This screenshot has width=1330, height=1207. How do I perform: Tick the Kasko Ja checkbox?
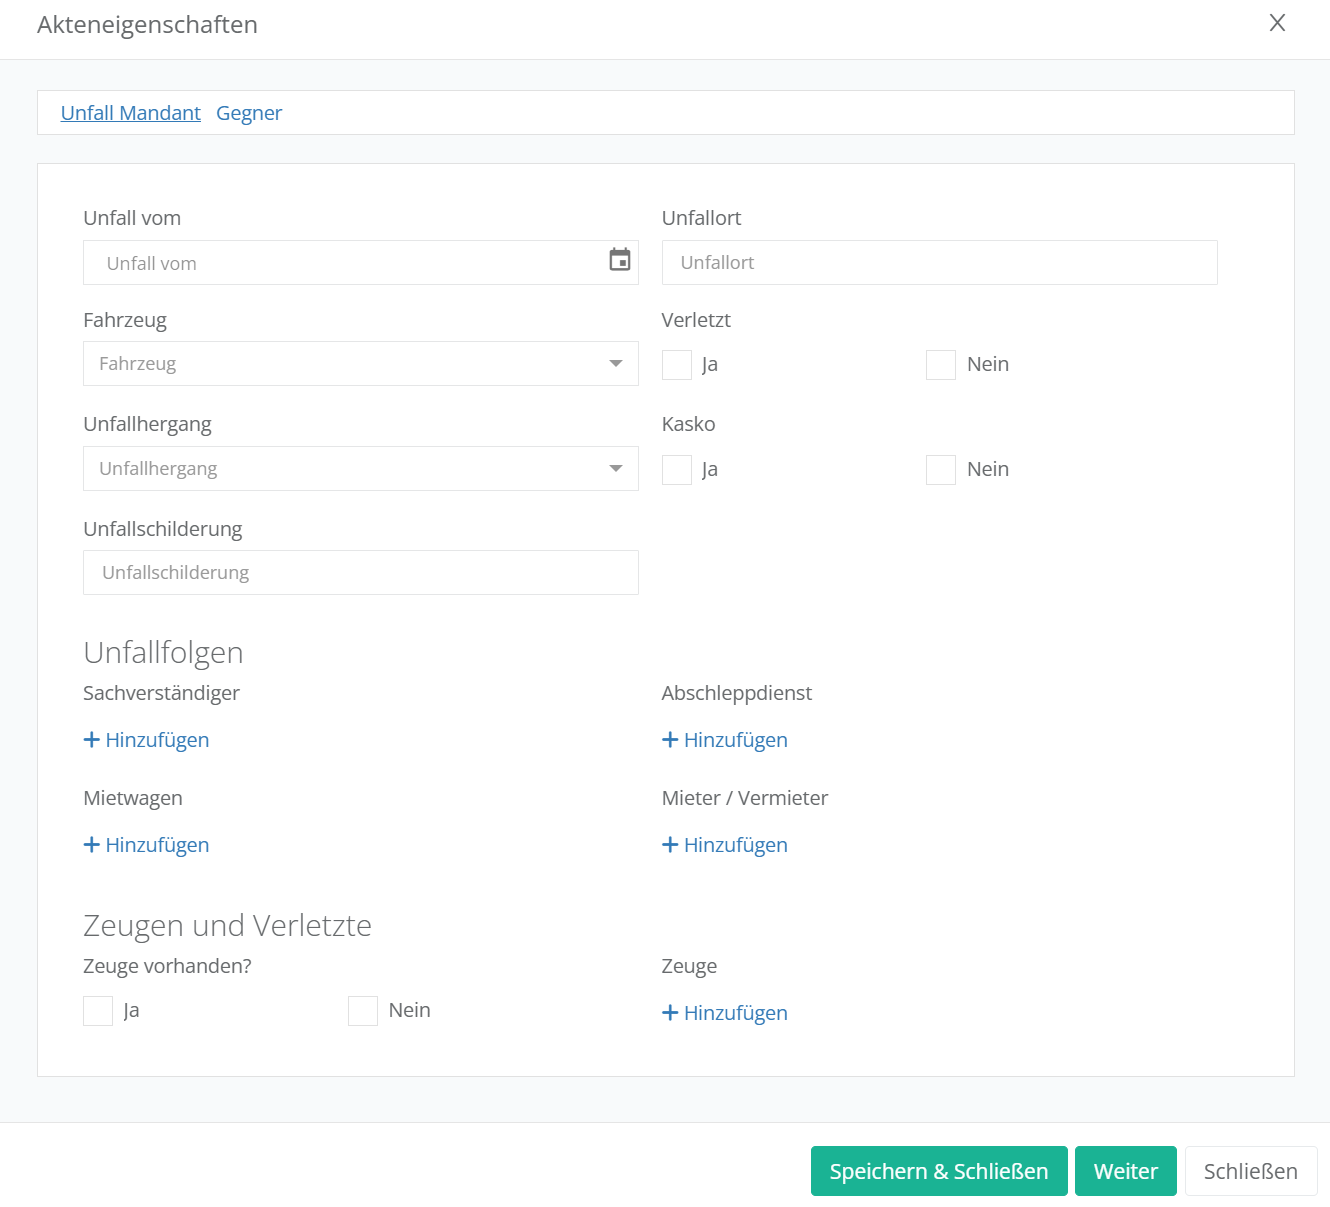(x=677, y=470)
